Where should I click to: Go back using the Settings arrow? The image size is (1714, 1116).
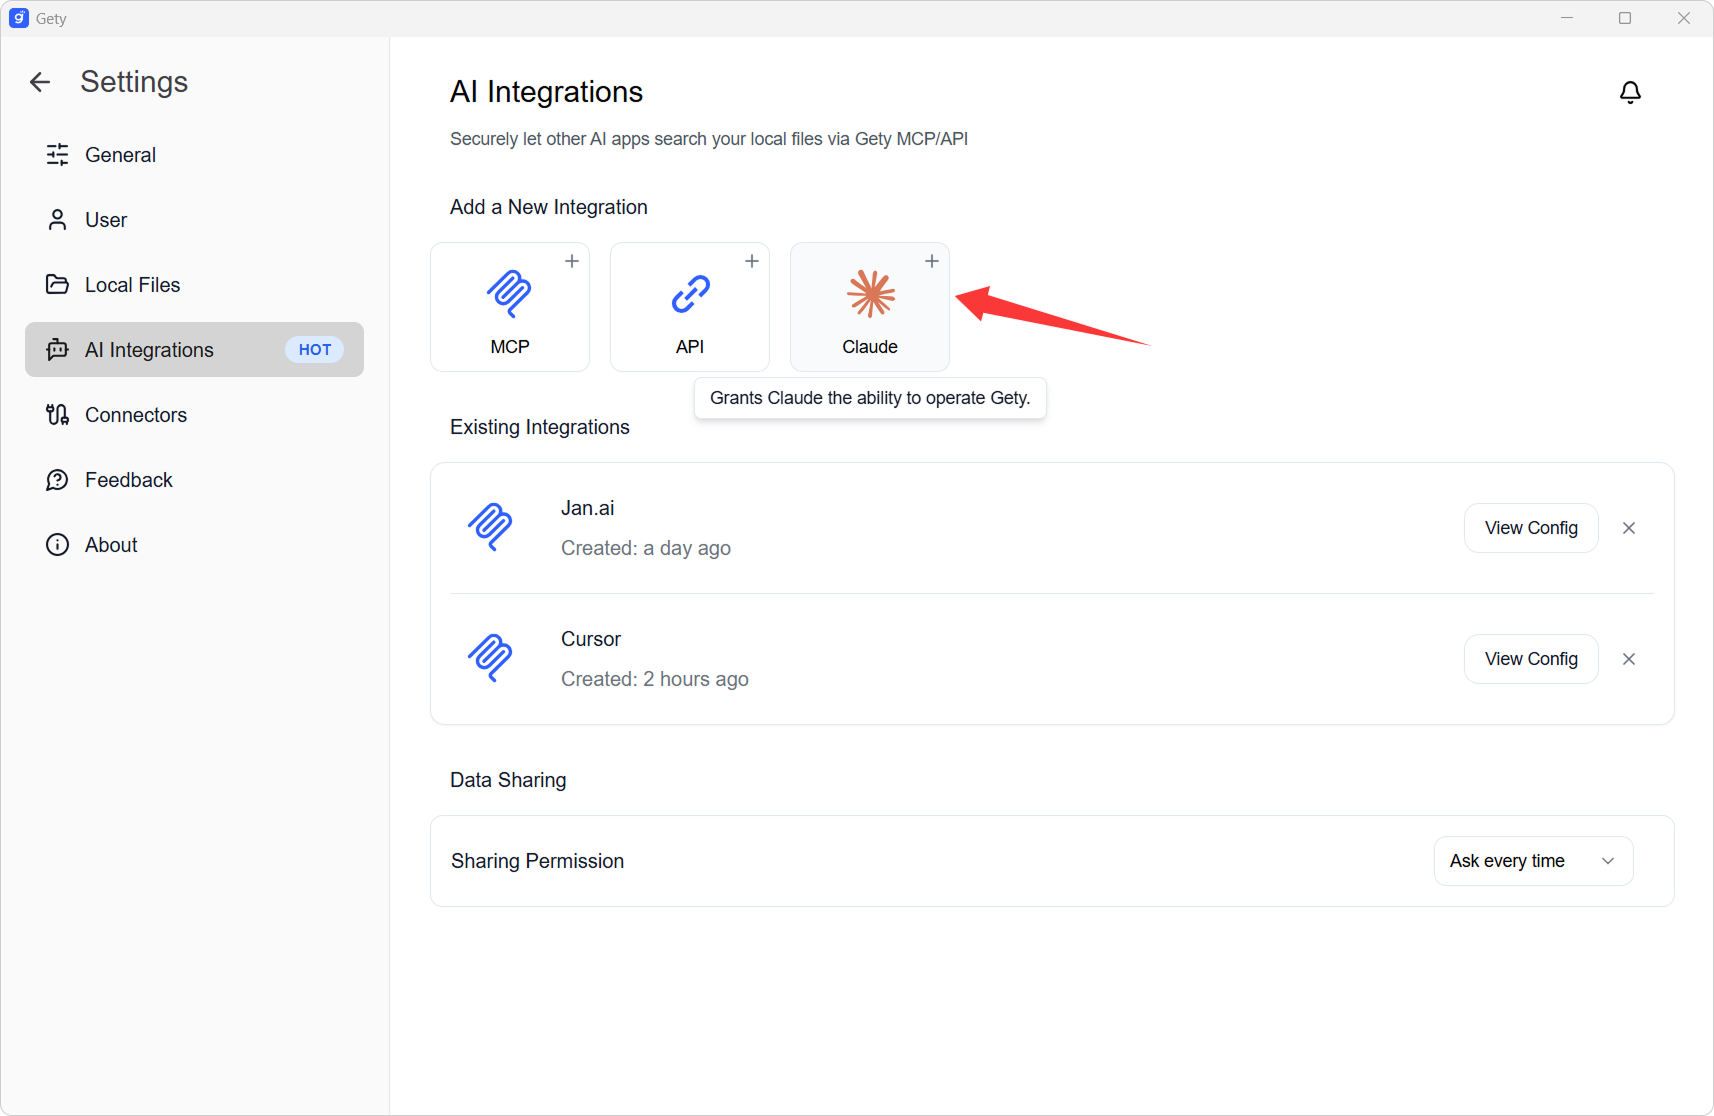click(40, 82)
